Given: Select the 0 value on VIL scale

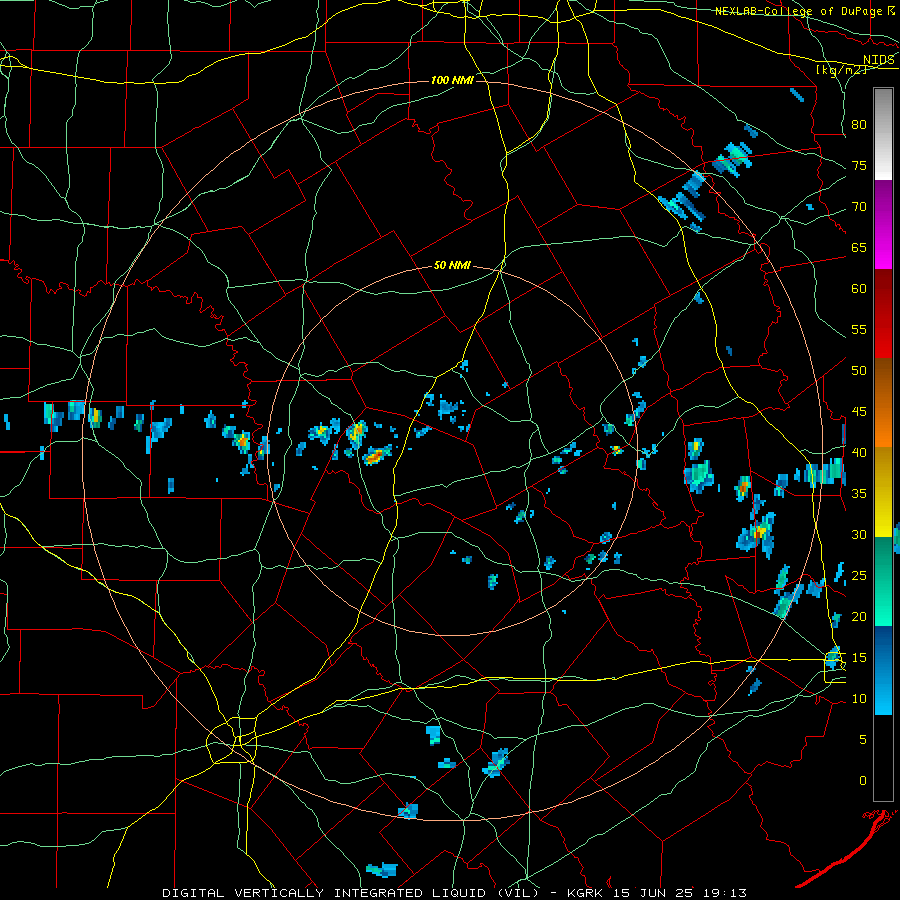Looking at the screenshot, I should [x=863, y=781].
